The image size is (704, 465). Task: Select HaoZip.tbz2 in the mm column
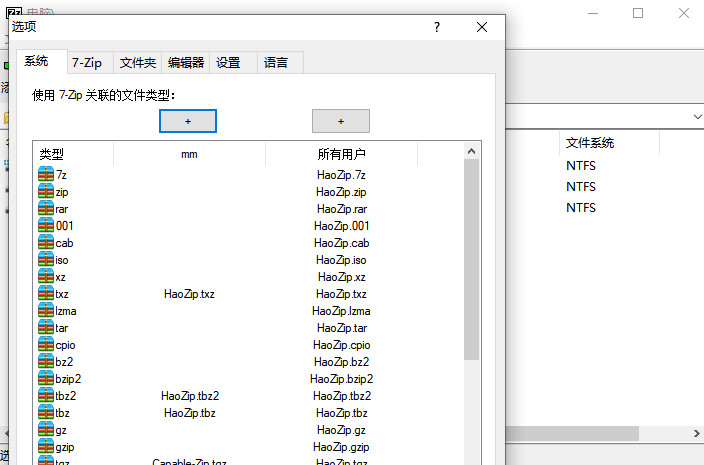[190, 396]
